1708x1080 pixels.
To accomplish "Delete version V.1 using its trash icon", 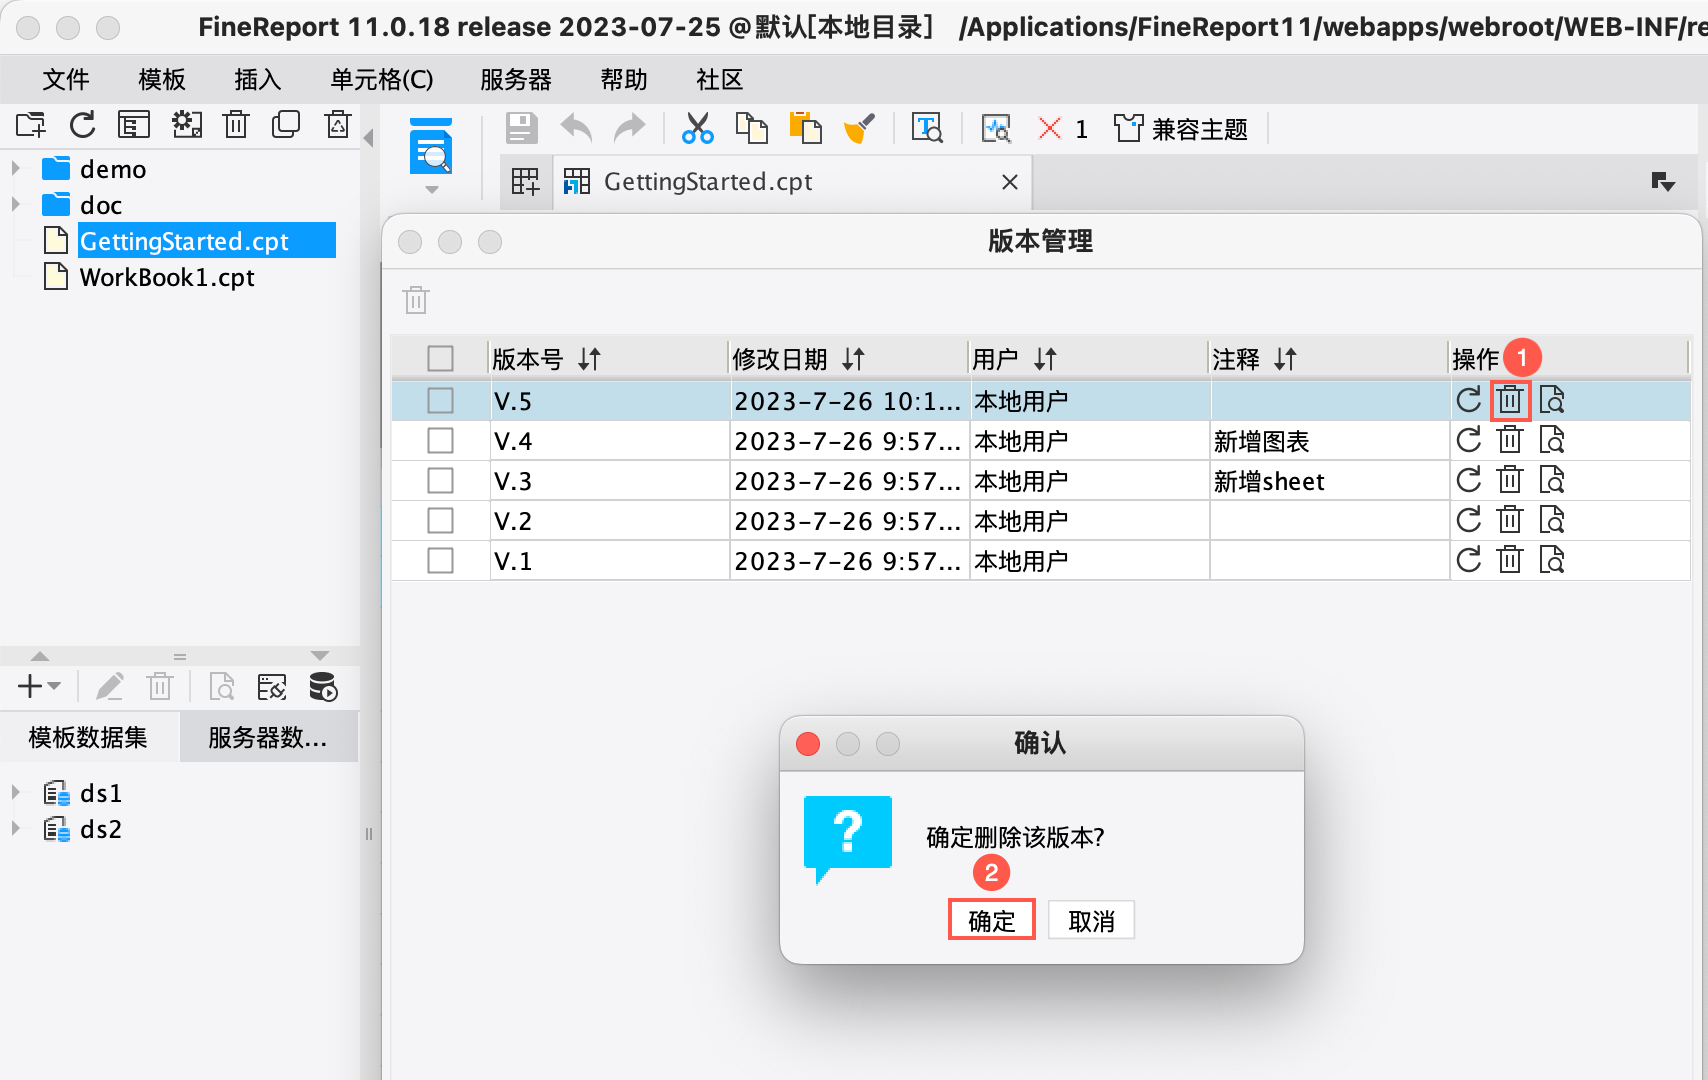I will [x=1510, y=560].
